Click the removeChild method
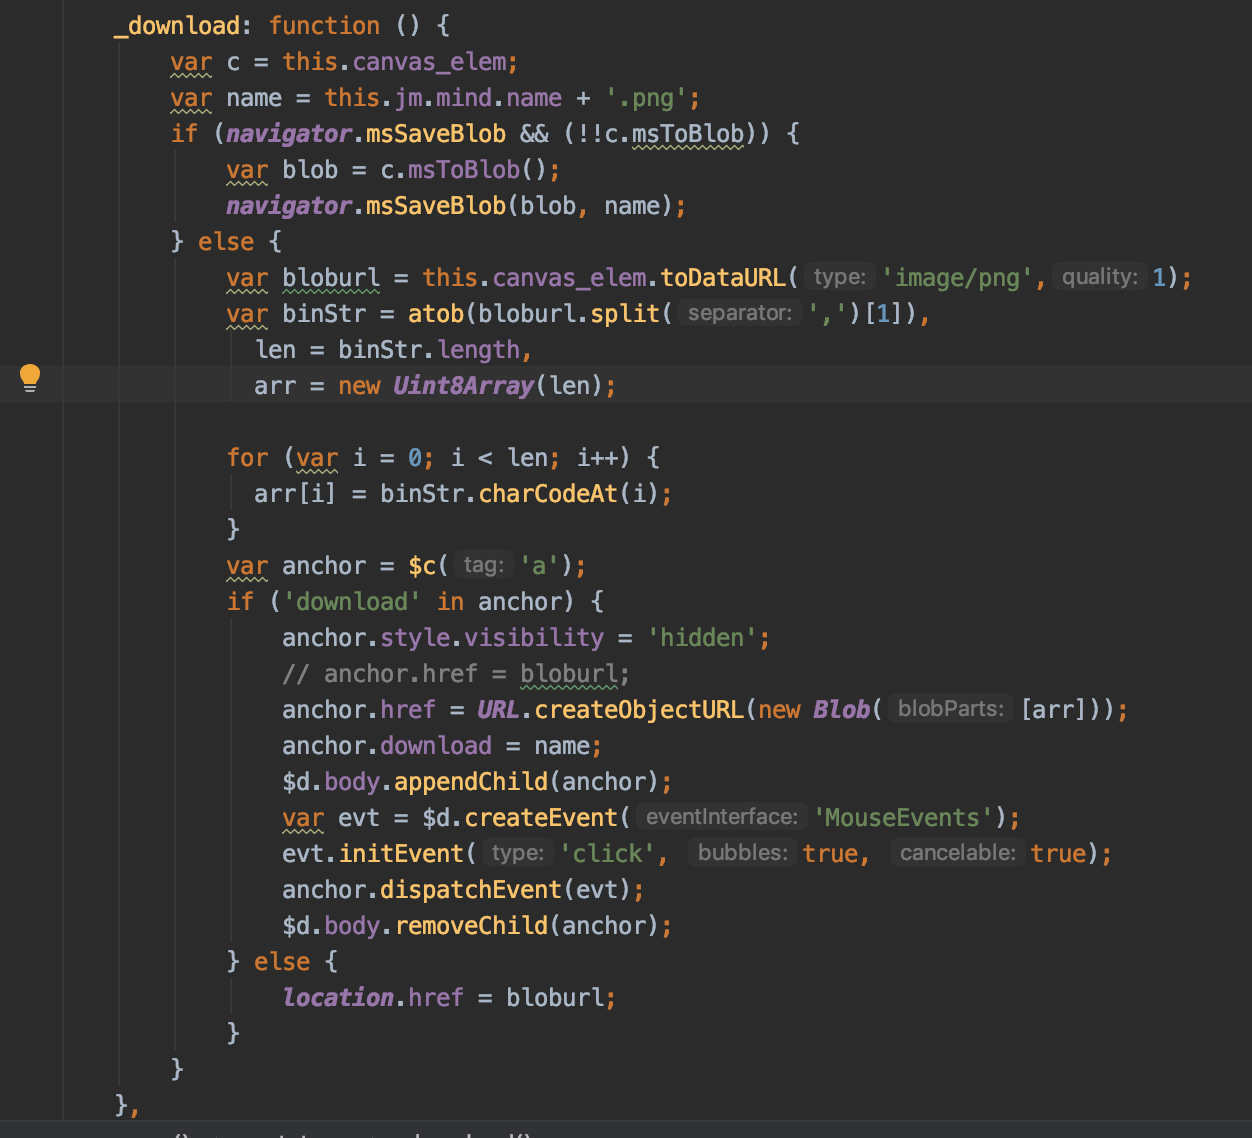This screenshot has width=1252, height=1138. tap(471, 926)
